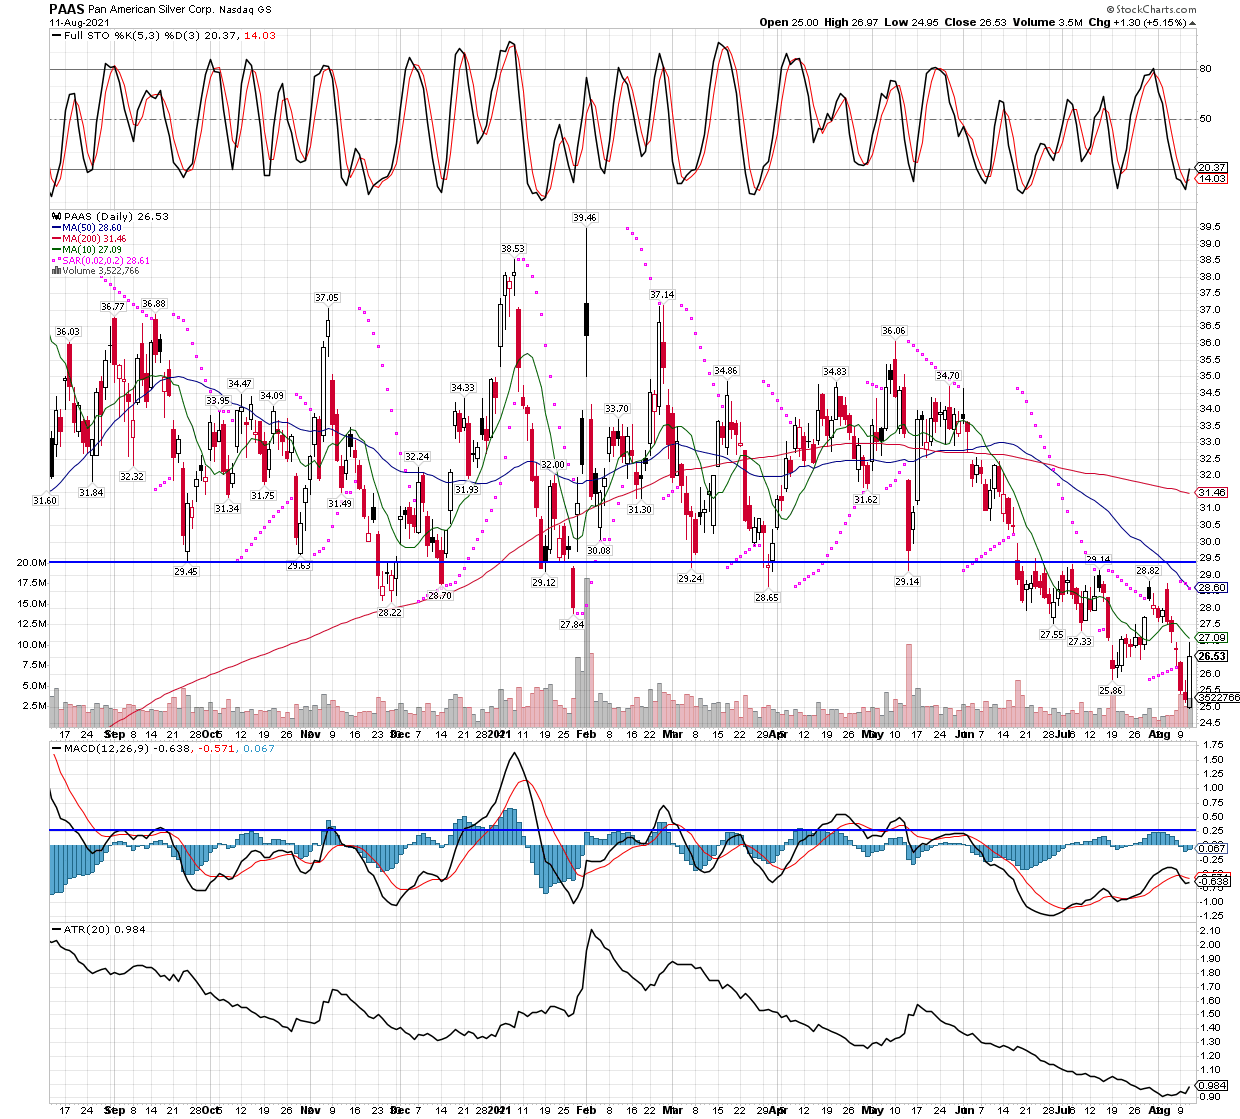Click the 27.84 low price label
The image size is (1240, 1119).
point(572,625)
